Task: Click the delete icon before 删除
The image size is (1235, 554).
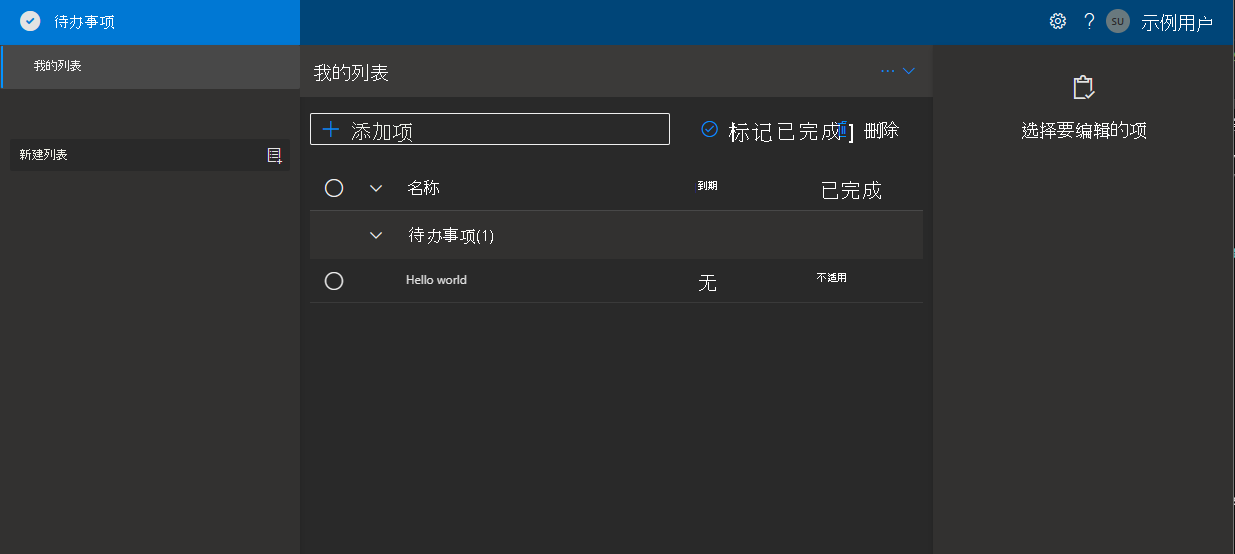Action: coord(846,130)
